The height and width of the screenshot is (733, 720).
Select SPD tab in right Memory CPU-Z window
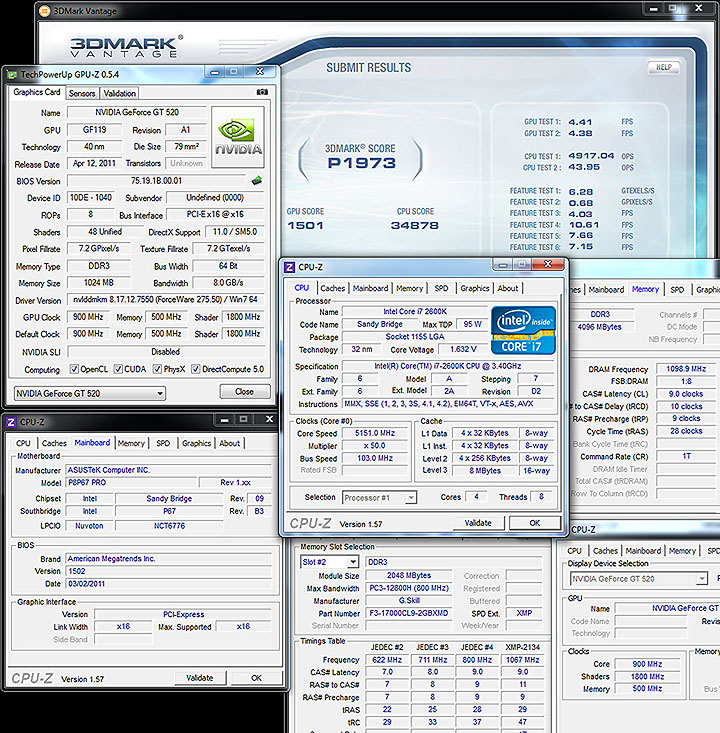pyautogui.click(x=677, y=289)
